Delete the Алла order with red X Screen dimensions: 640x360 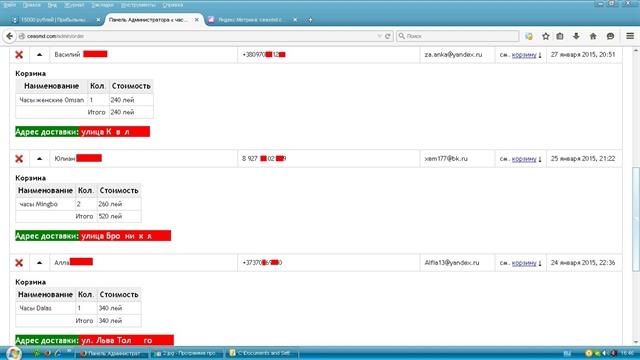pyautogui.click(x=19, y=263)
